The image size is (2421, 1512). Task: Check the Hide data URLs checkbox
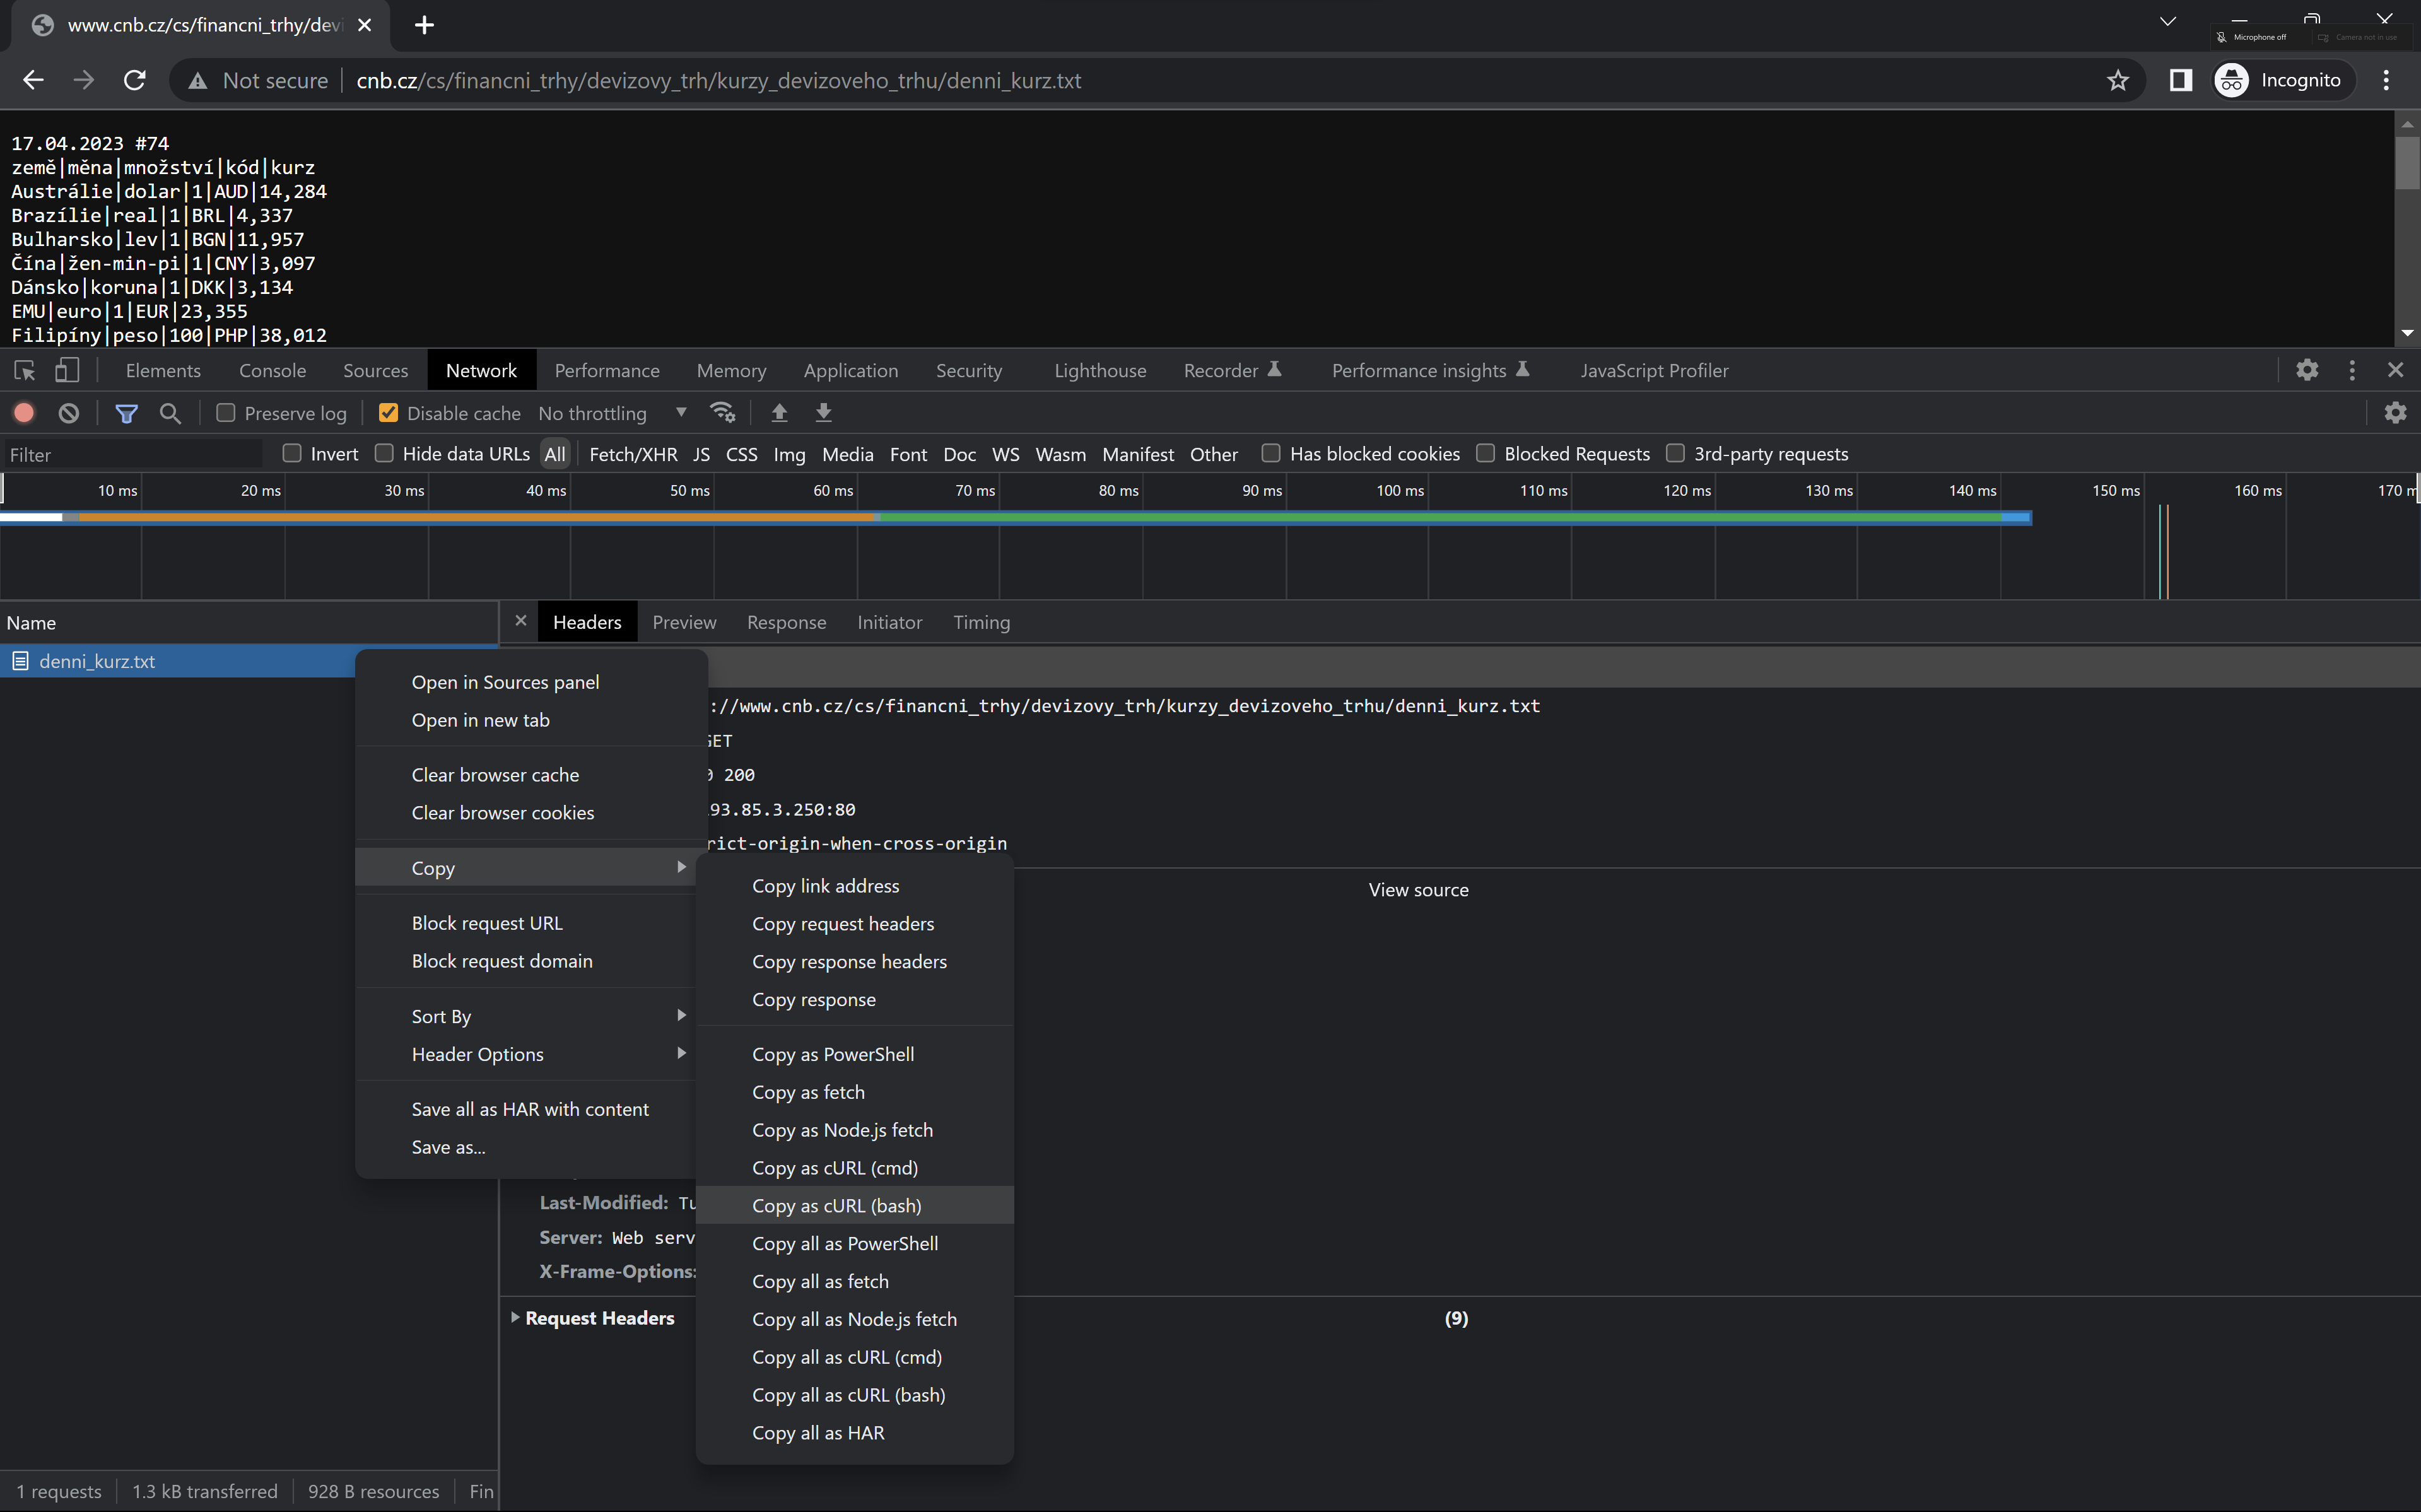pyautogui.click(x=384, y=453)
